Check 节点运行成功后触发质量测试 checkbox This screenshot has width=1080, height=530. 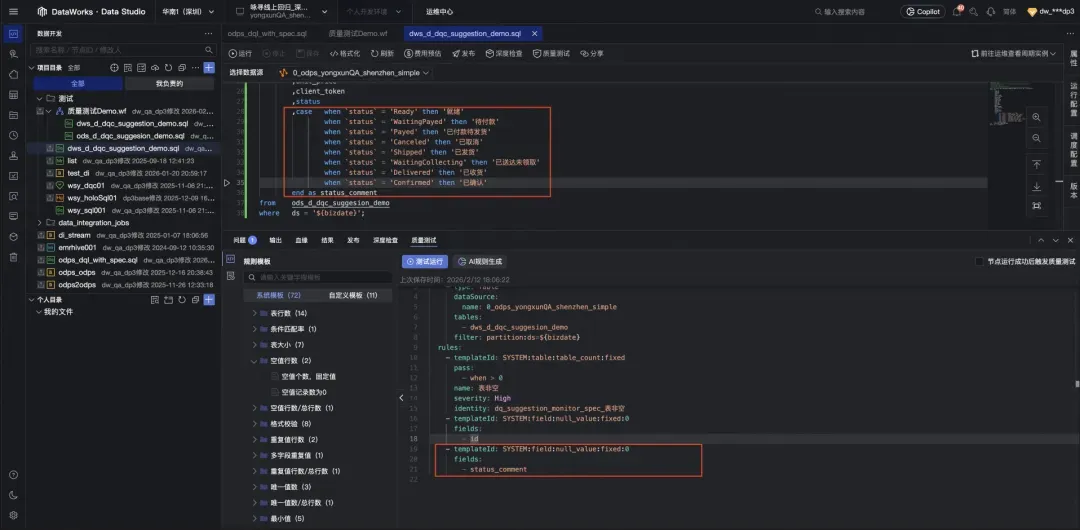click(x=979, y=262)
